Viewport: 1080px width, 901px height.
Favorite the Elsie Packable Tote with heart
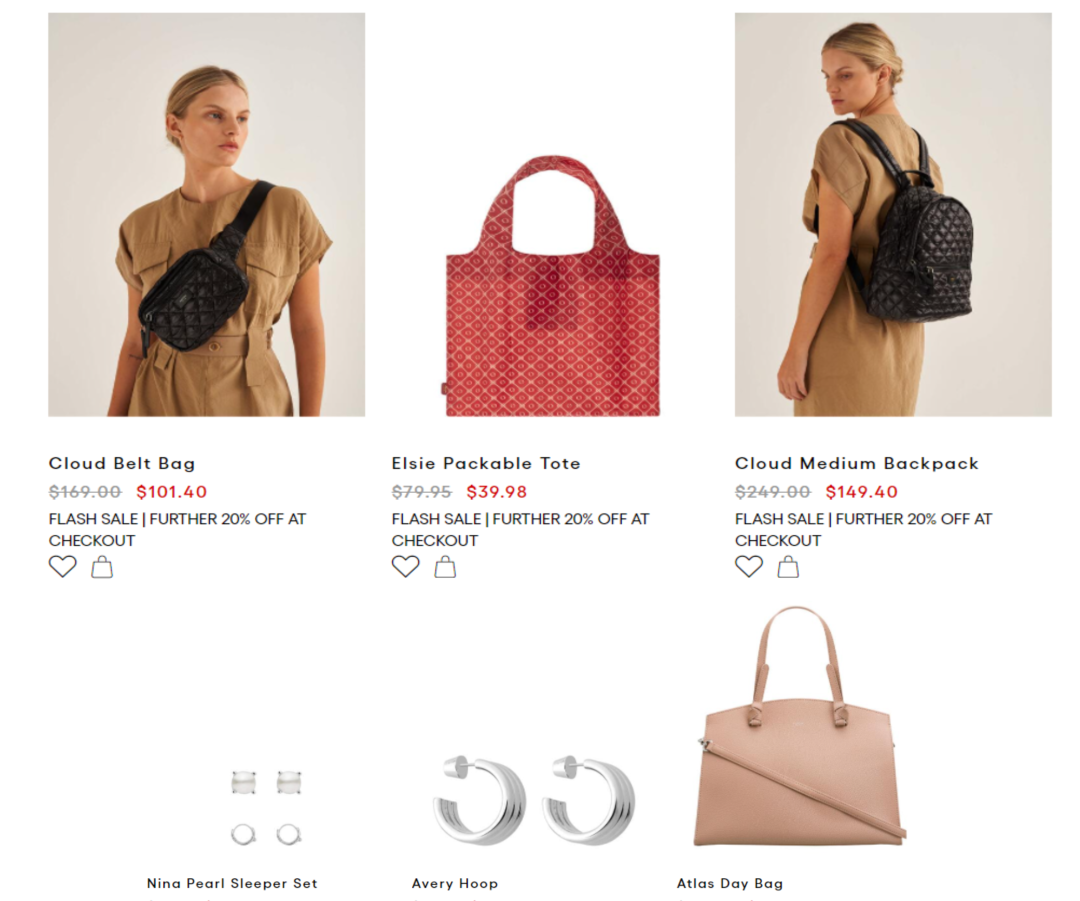coord(406,567)
